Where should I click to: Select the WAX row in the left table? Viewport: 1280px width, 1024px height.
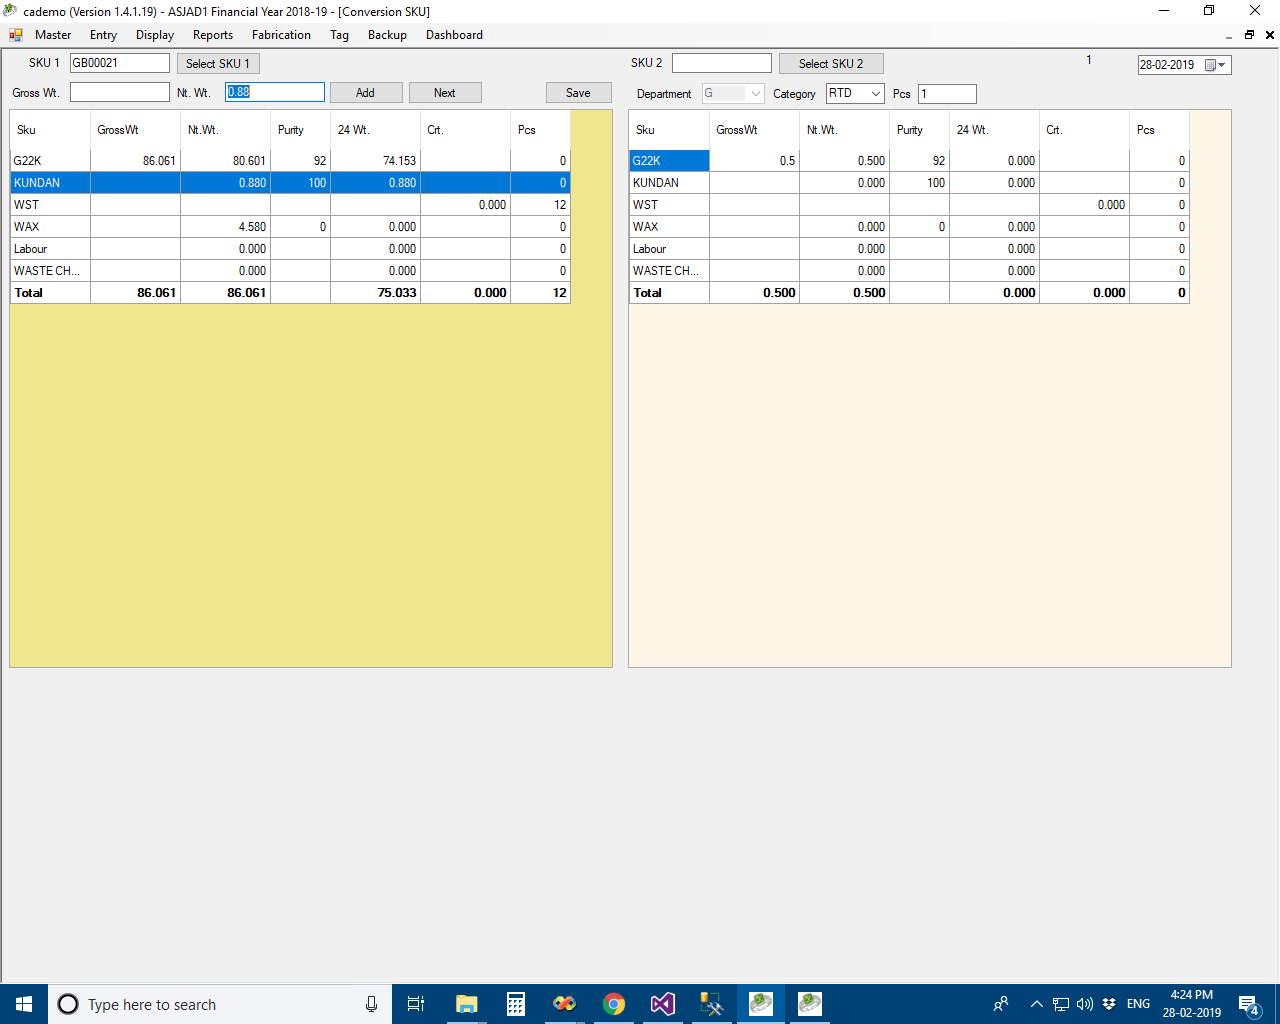coord(50,227)
